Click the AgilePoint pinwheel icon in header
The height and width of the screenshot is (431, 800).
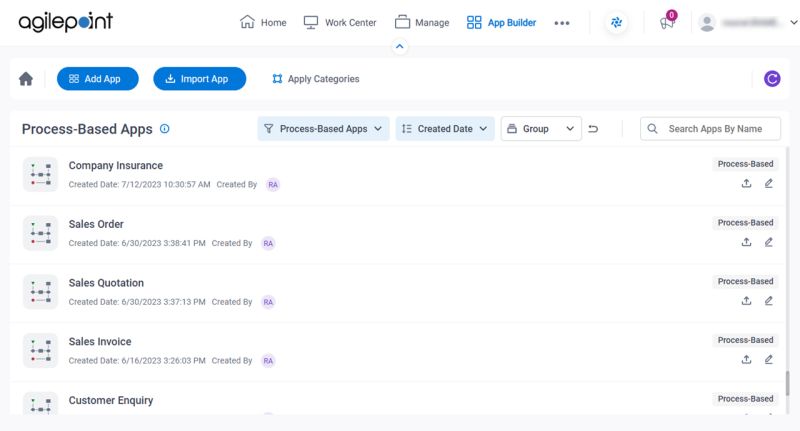[616, 22]
